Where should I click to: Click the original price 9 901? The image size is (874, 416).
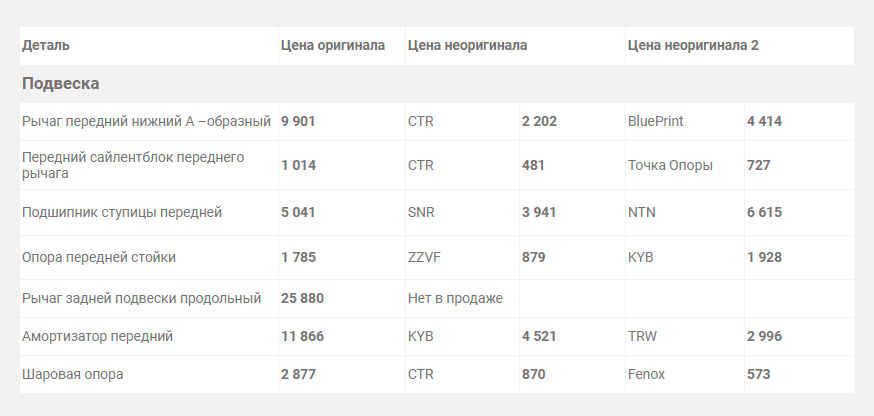pyautogui.click(x=298, y=122)
